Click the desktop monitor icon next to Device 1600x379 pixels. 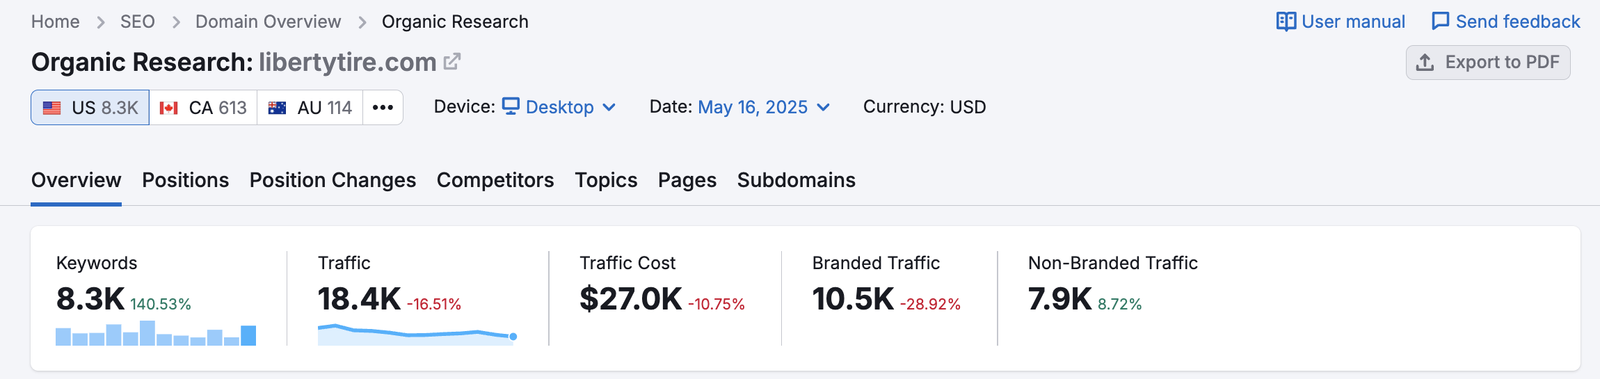point(511,106)
